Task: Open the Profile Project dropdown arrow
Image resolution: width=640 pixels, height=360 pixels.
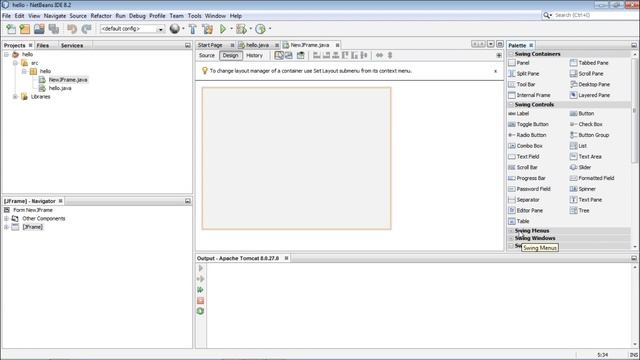Action: (270, 29)
